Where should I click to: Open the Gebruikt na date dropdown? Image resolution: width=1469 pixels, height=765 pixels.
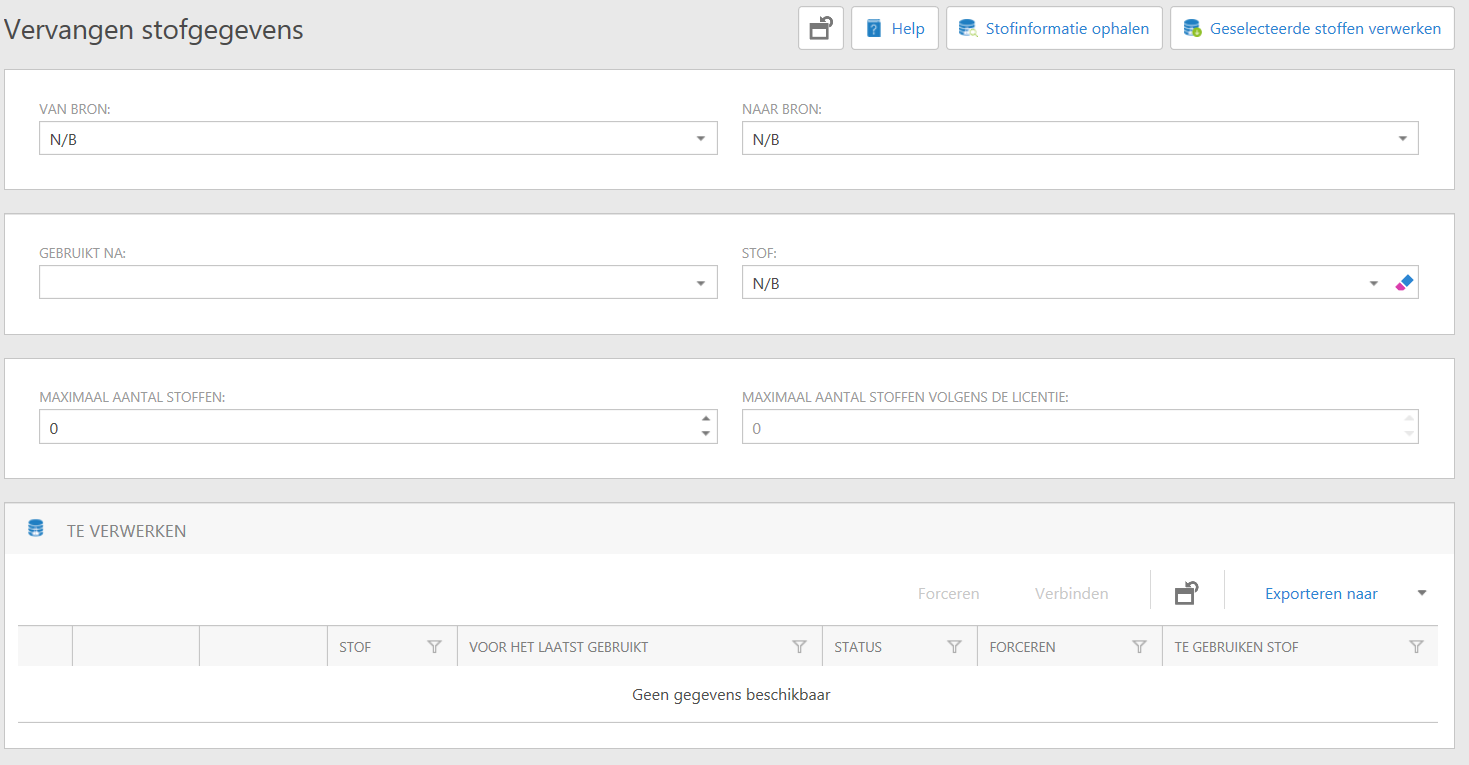701,283
